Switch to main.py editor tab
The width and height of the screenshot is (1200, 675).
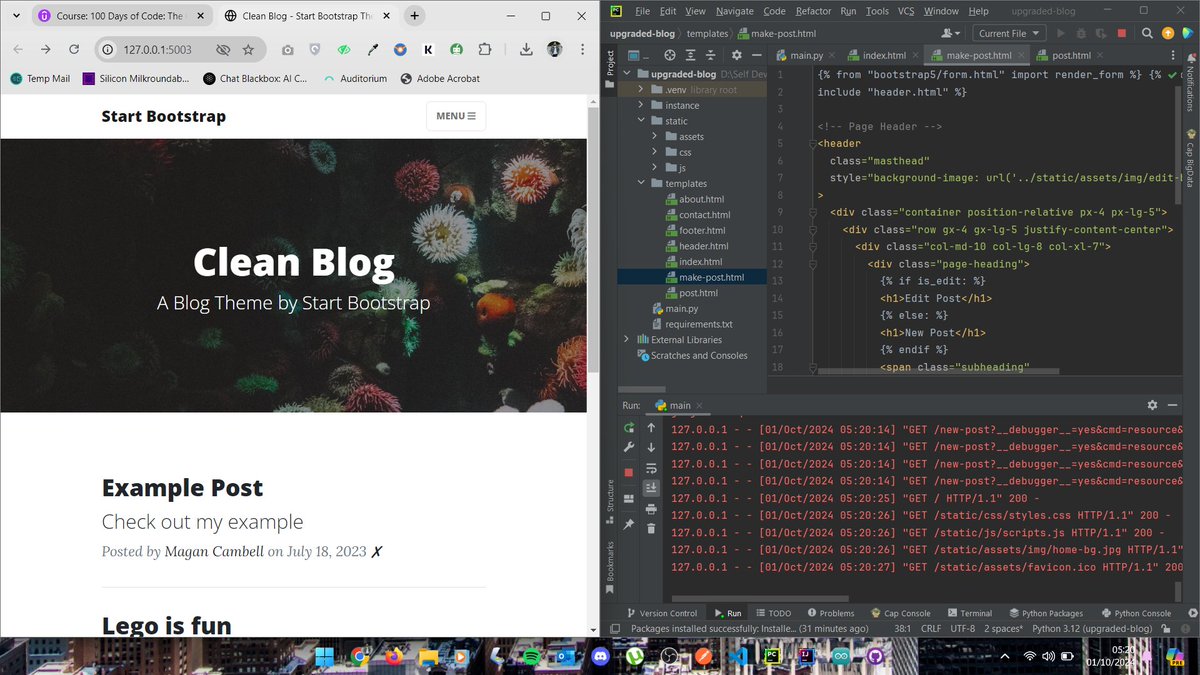[x=805, y=55]
